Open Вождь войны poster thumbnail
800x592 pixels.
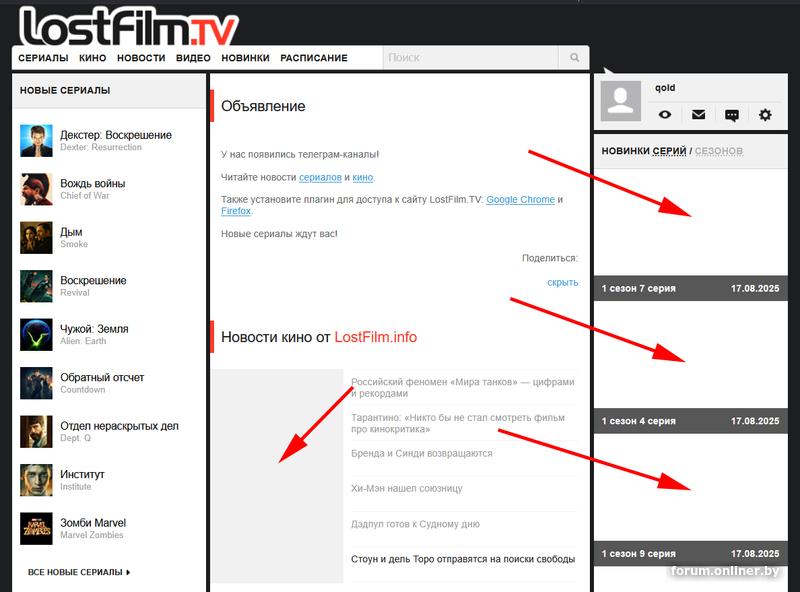click(36, 189)
